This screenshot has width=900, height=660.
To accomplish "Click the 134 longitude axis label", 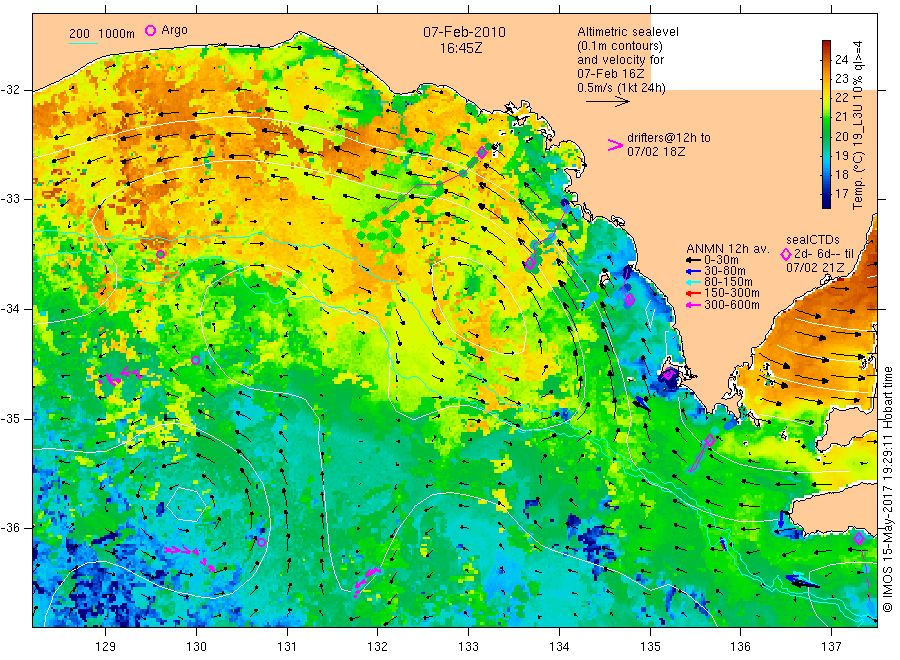I will click(559, 647).
